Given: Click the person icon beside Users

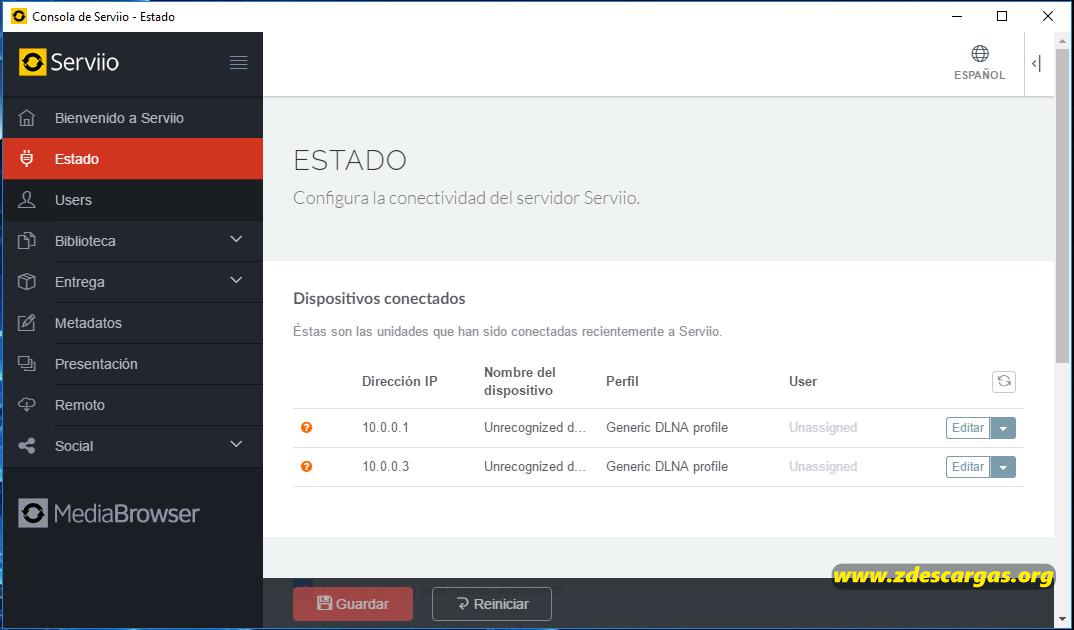Looking at the screenshot, I should [27, 200].
